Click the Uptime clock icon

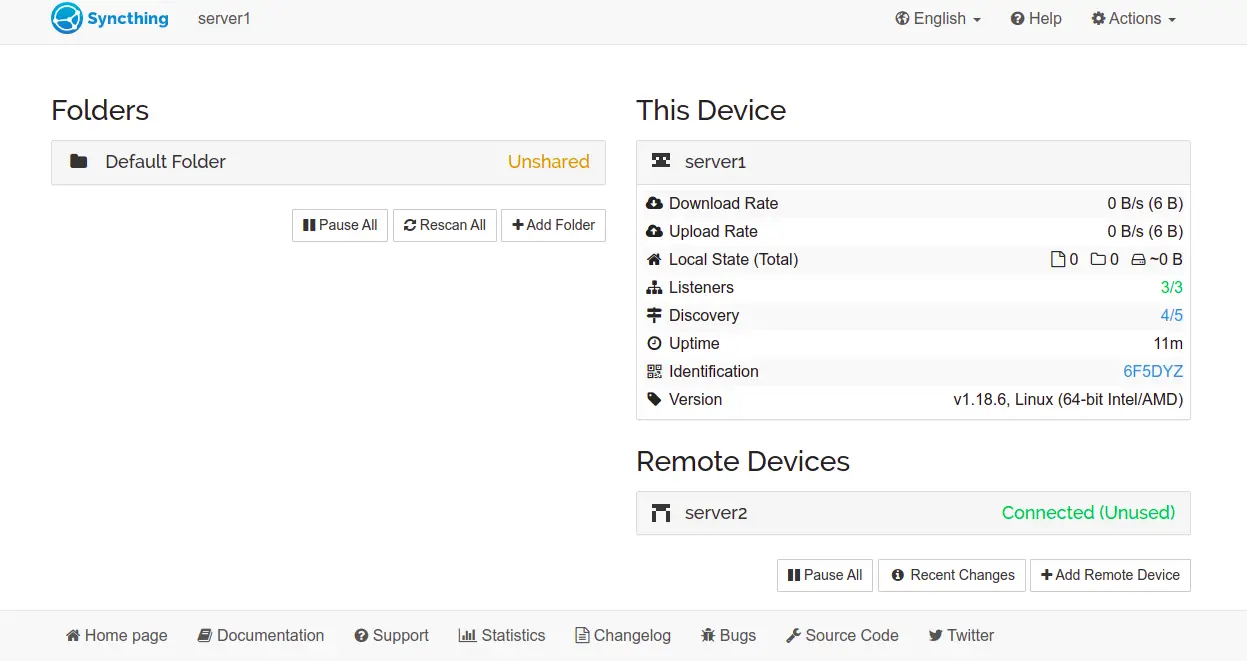click(655, 343)
